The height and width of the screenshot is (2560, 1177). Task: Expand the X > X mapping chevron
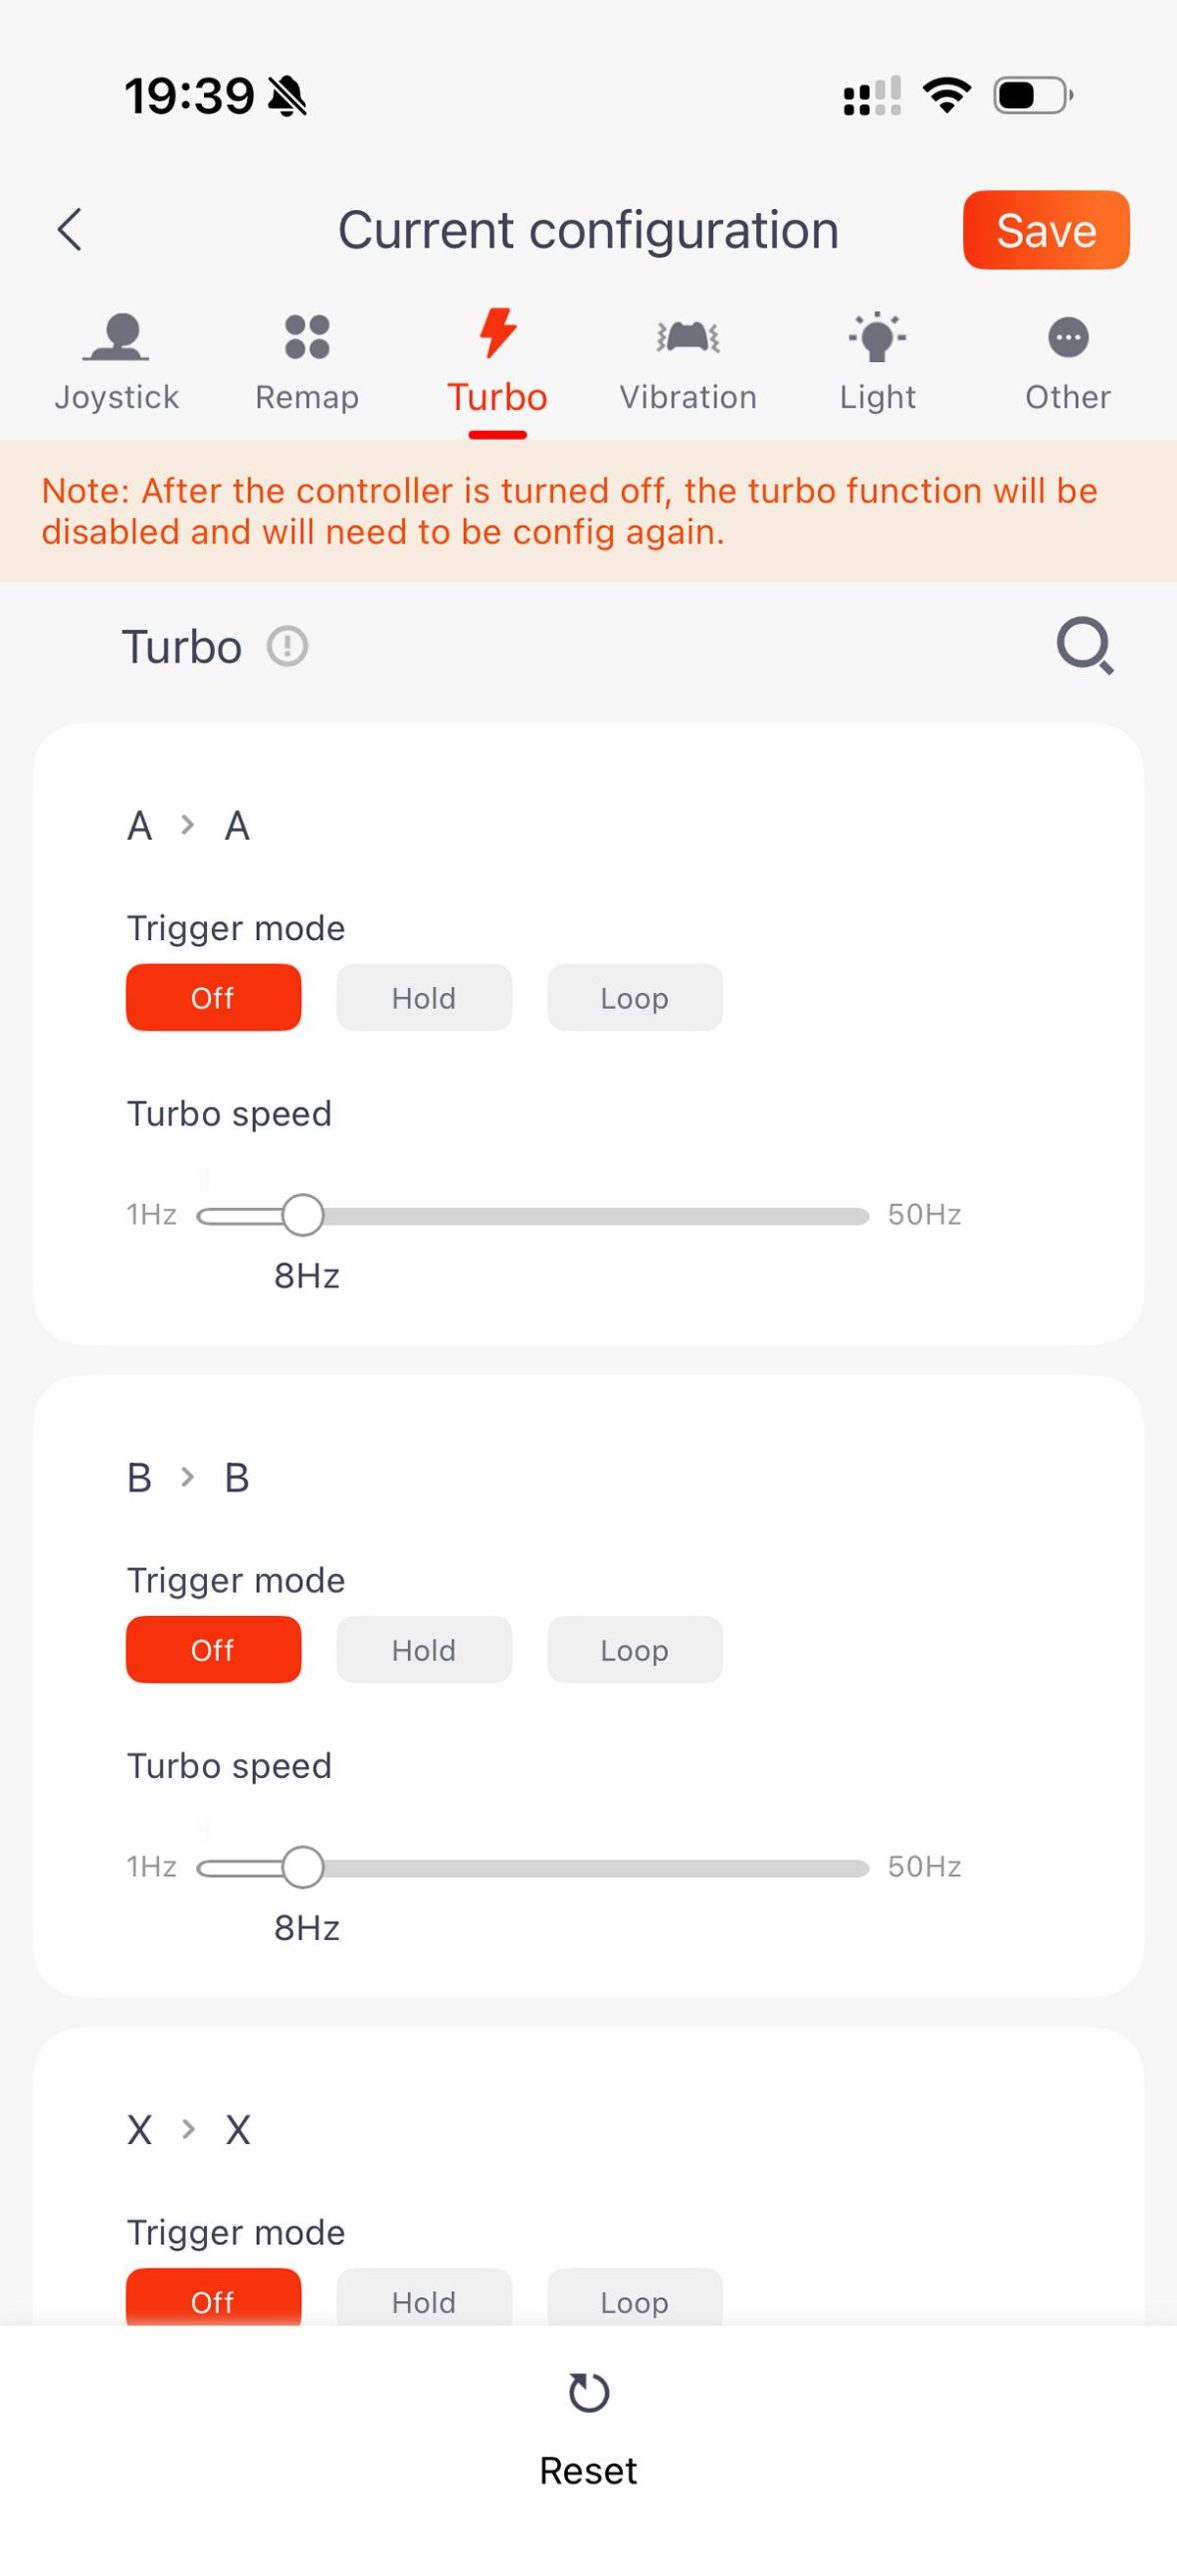[187, 2128]
